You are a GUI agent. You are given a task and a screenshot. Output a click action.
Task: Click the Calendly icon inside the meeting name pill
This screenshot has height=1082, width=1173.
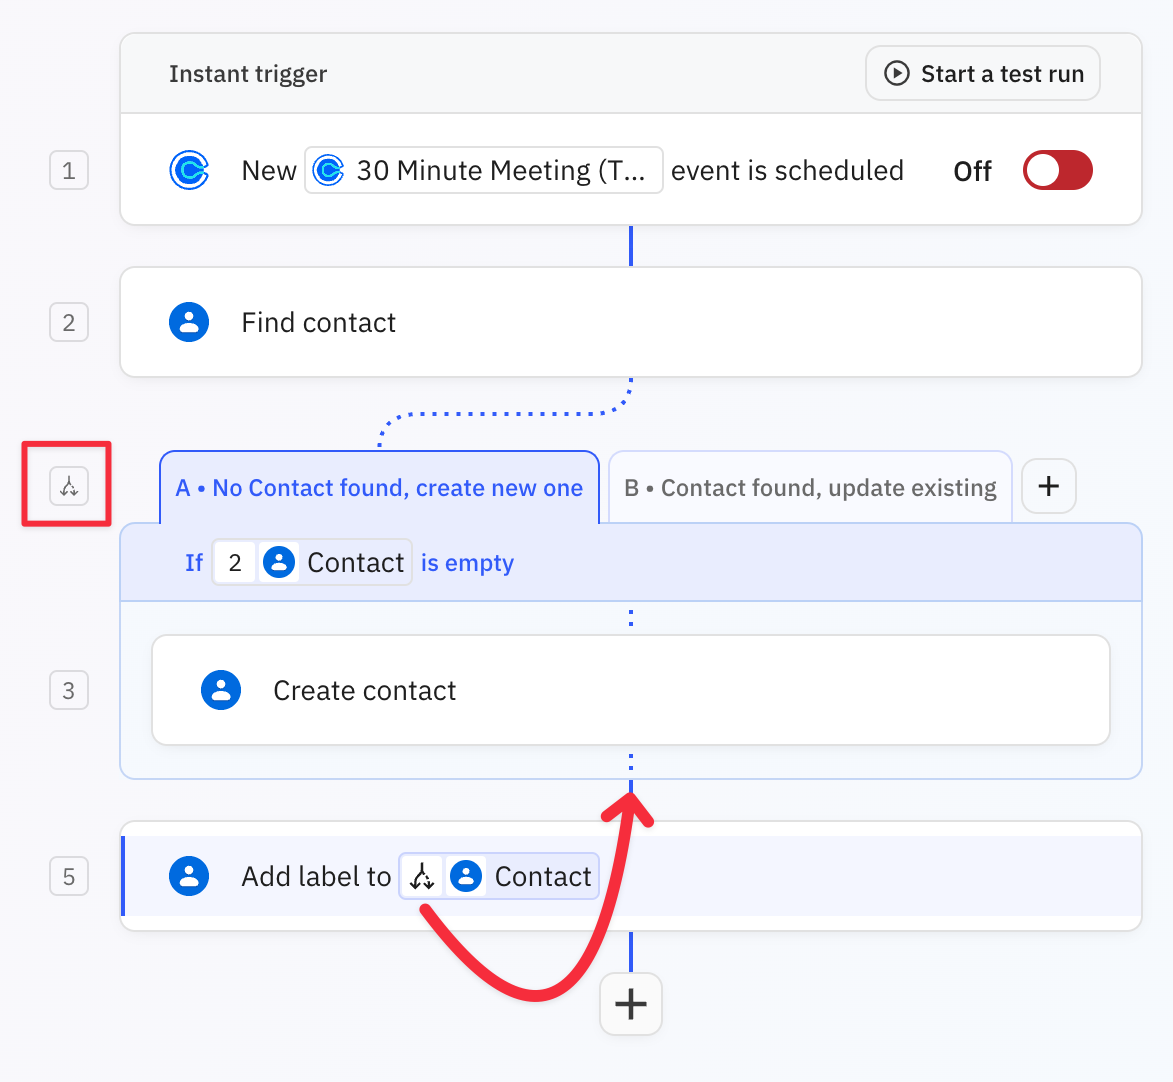[x=331, y=170]
